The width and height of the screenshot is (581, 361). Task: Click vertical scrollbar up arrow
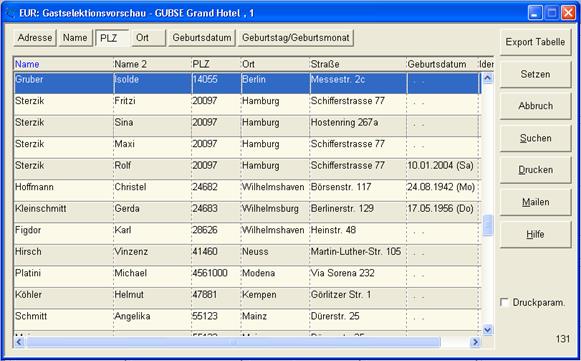[488, 78]
